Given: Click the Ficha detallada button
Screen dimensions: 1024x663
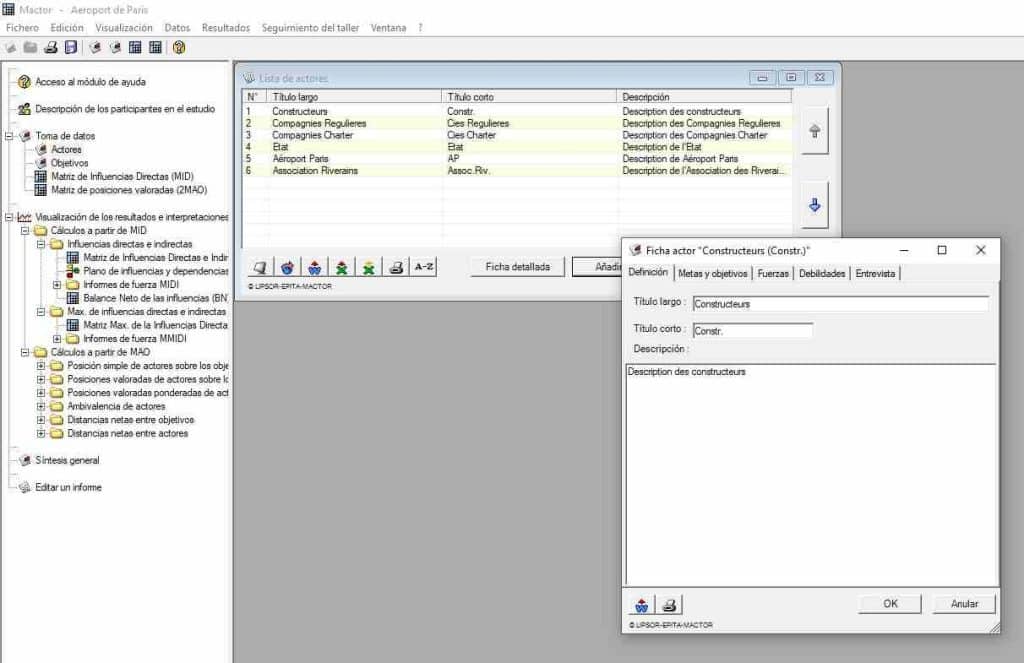Looking at the screenshot, I should pyautogui.click(x=517, y=267).
